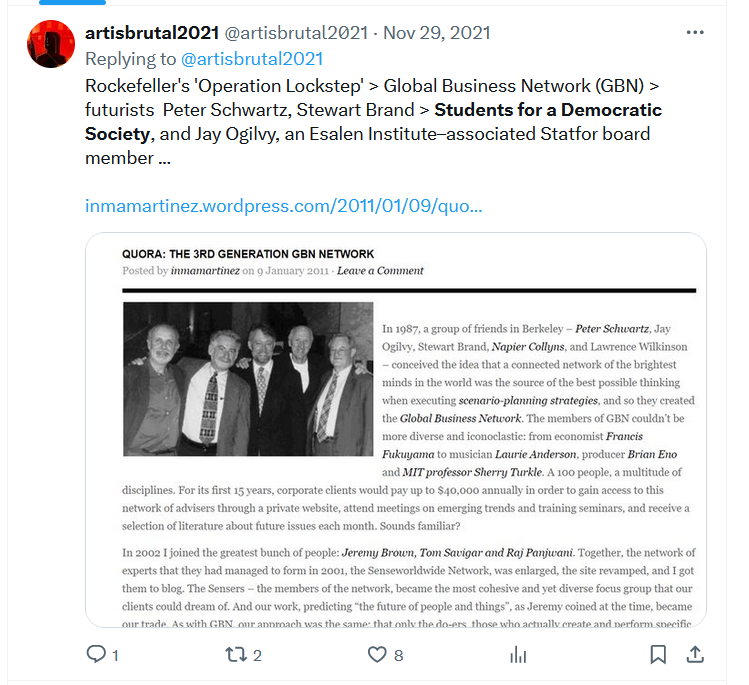Click the @artisbrutal2021 reply mention link
This screenshot has height=685, width=749.
point(252,59)
